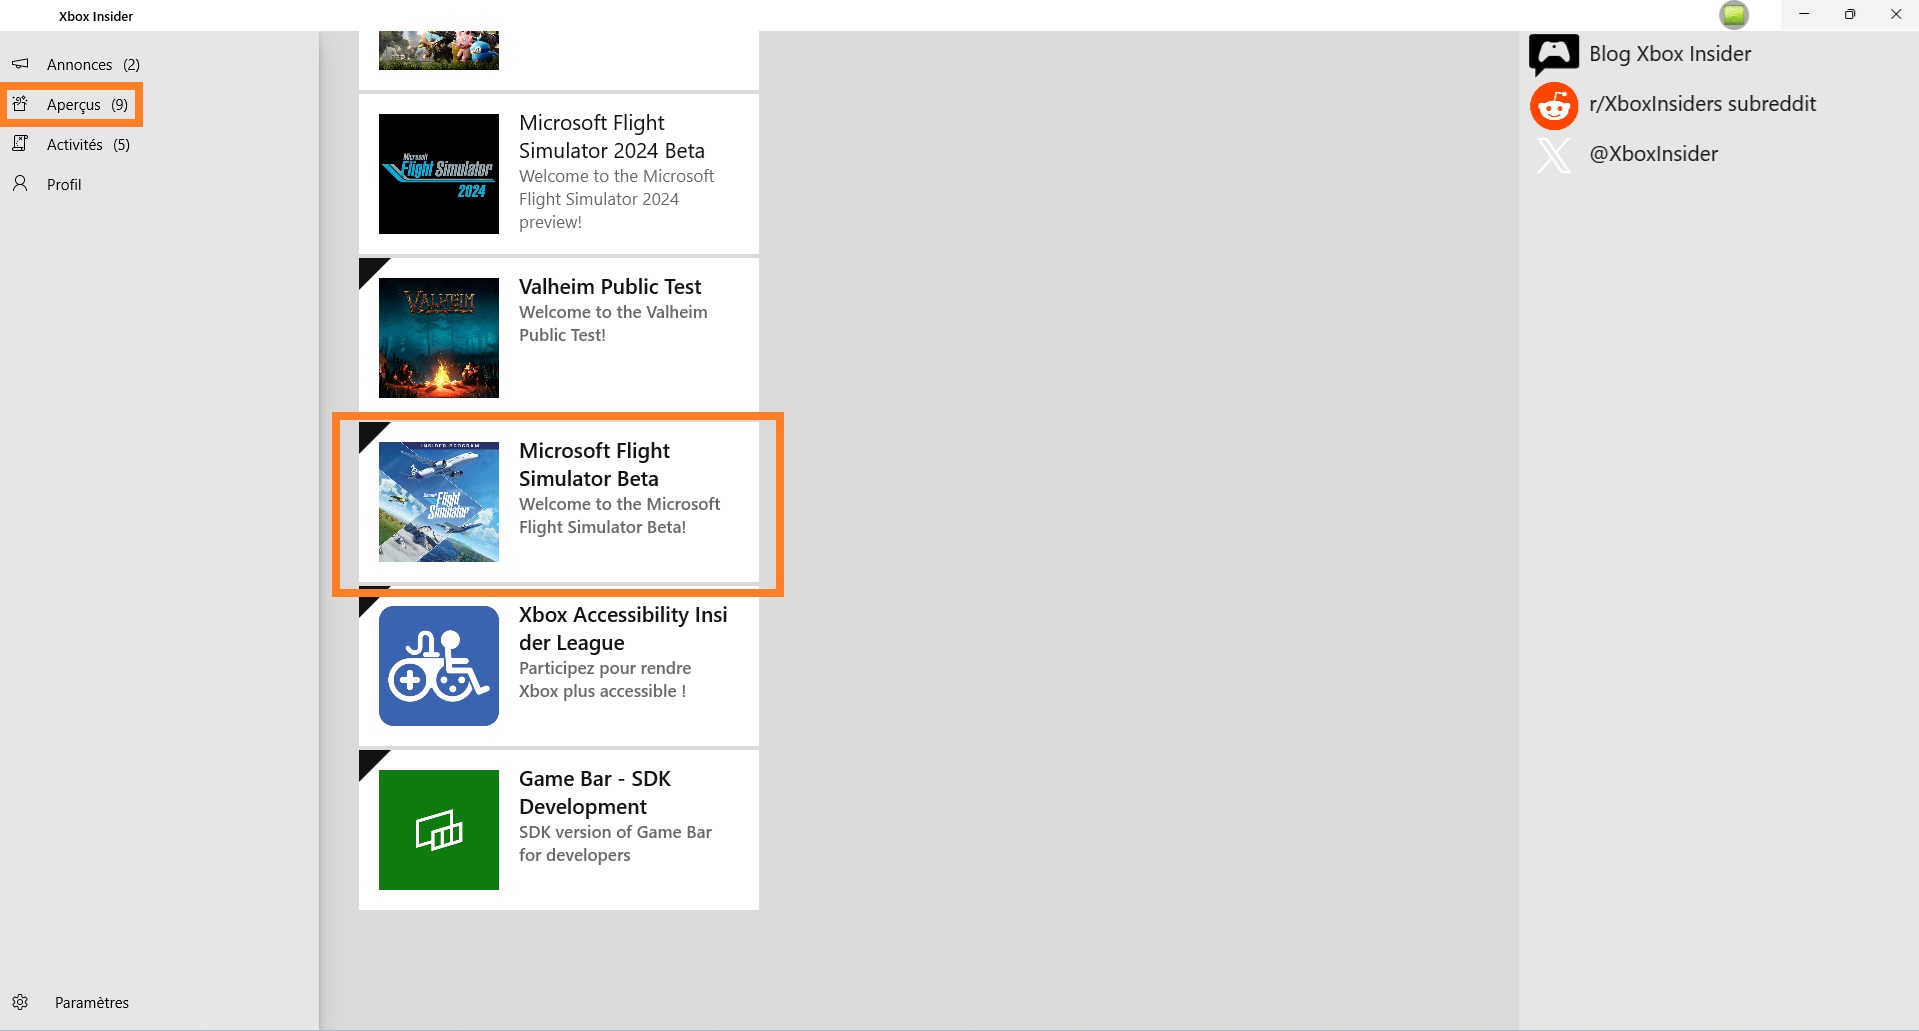Click the Aperçus sidebar icon
Screen dimensions: 1919x1031
[x=20, y=104]
